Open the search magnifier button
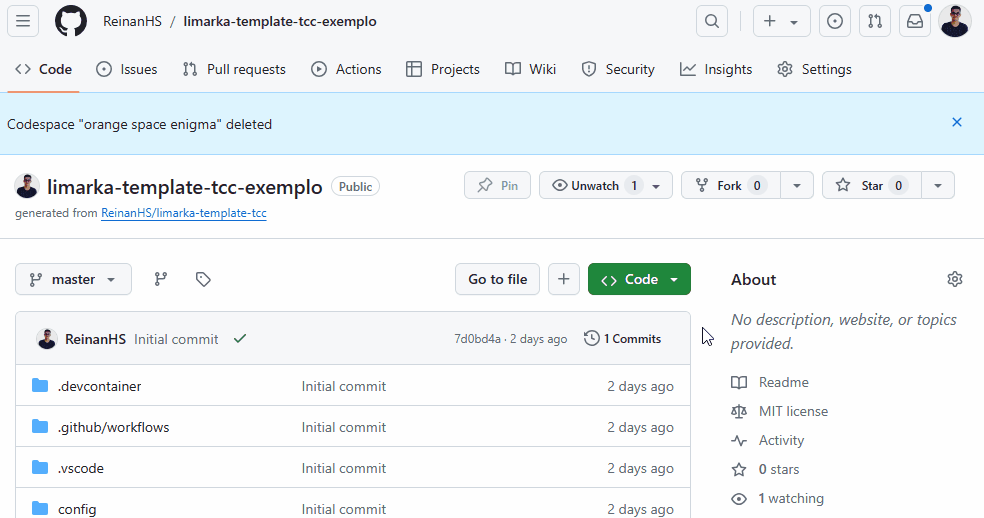 pyautogui.click(x=712, y=21)
